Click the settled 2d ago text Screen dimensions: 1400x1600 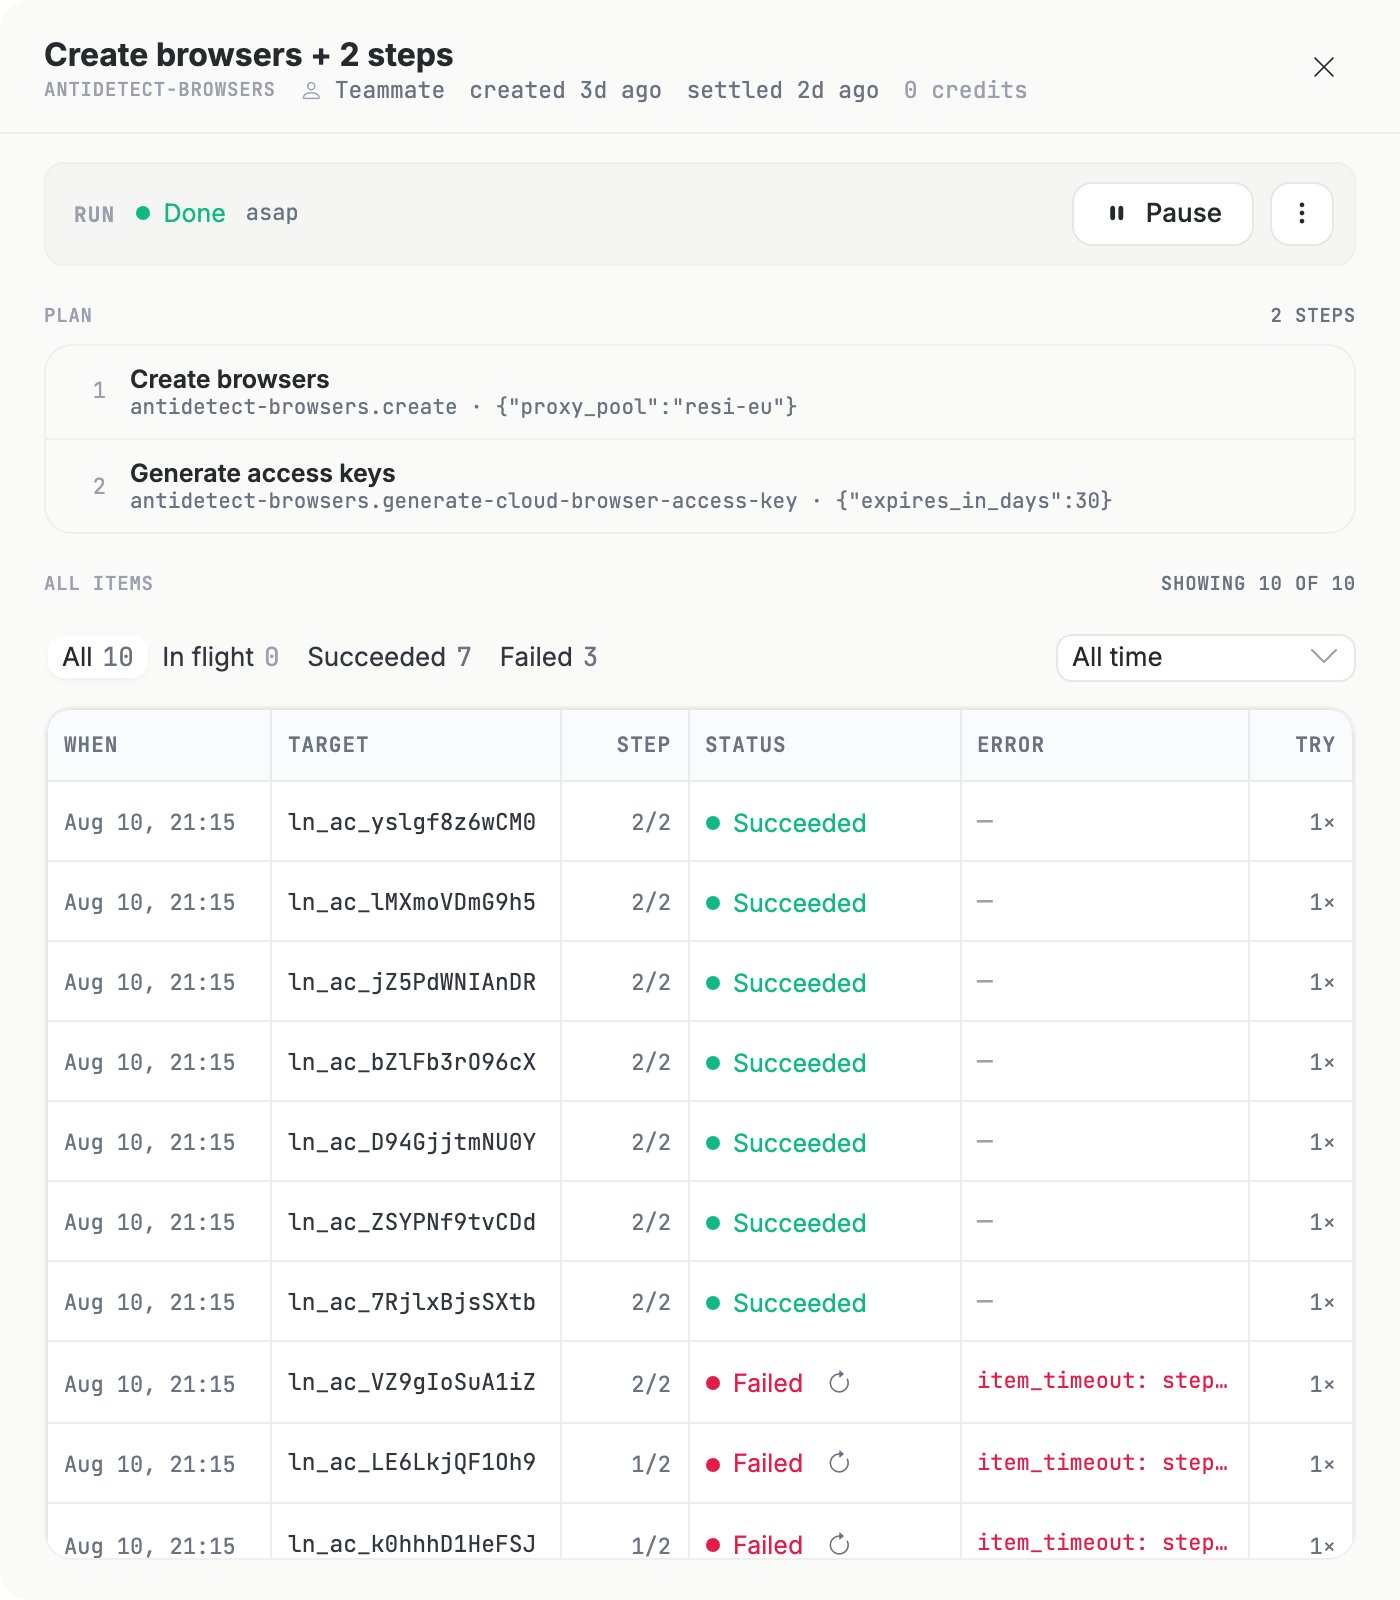click(782, 90)
